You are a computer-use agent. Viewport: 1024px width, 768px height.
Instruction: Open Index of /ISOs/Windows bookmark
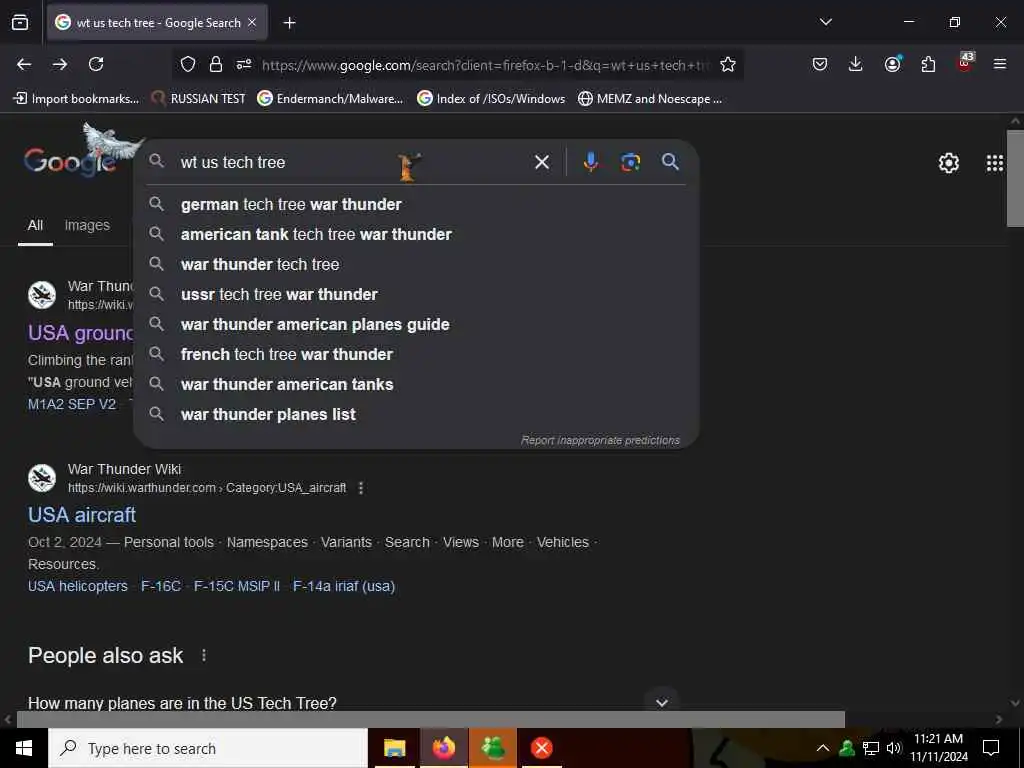(491, 99)
